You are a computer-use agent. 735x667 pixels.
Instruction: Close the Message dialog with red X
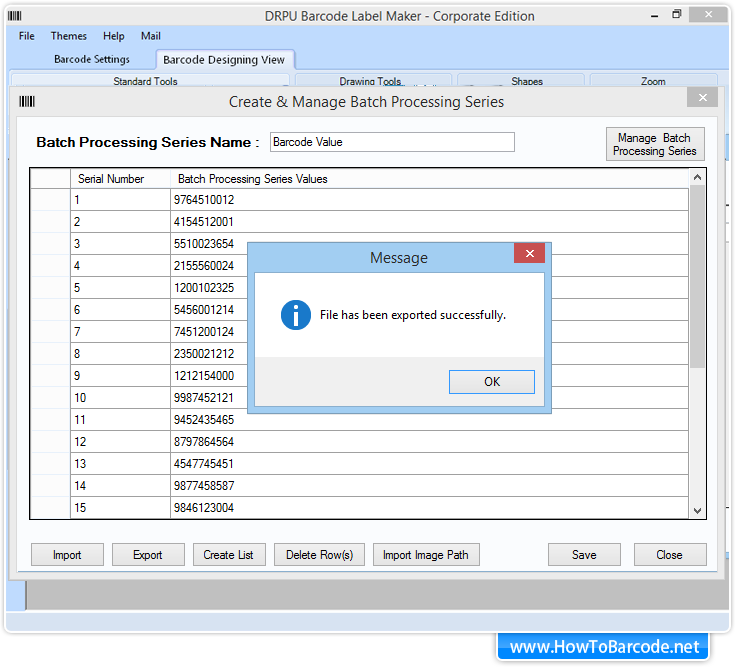tap(529, 254)
